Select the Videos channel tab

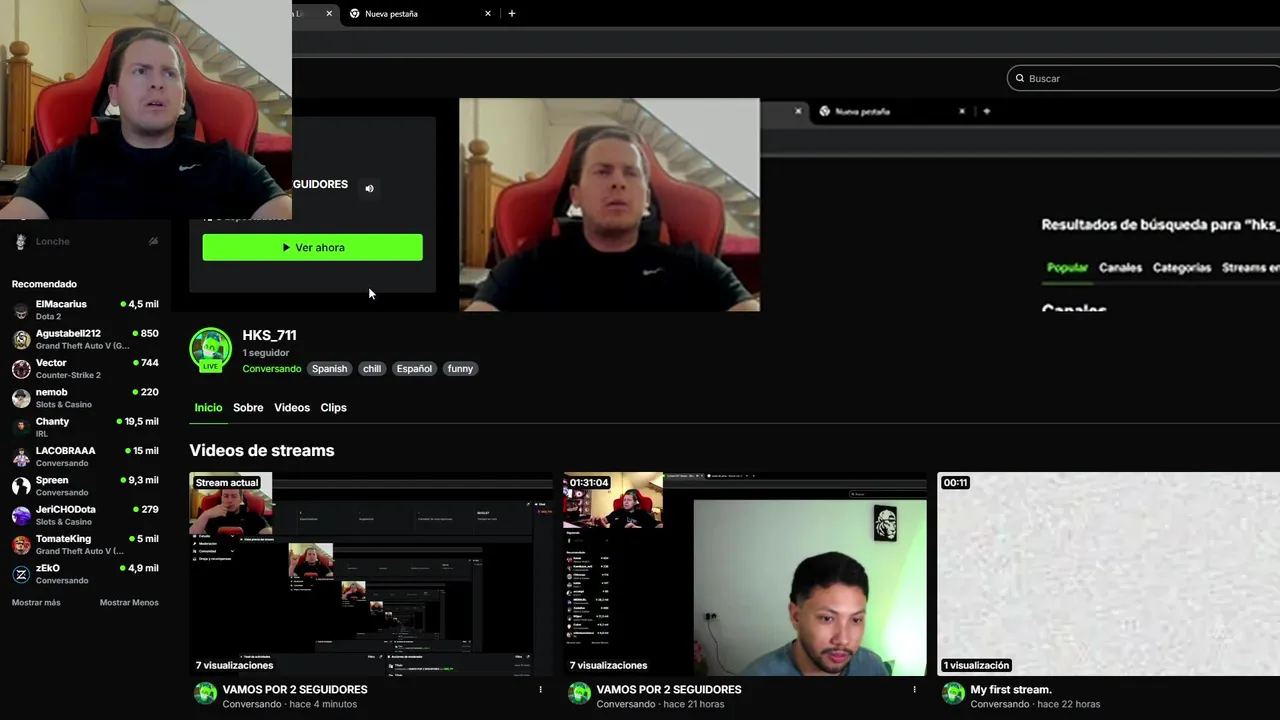(x=292, y=407)
